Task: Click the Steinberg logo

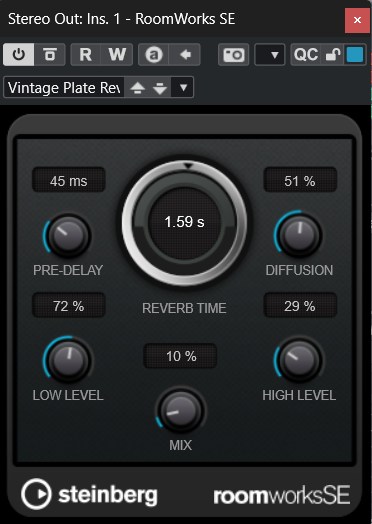Action: pyautogui.click(x=89, y=494)
